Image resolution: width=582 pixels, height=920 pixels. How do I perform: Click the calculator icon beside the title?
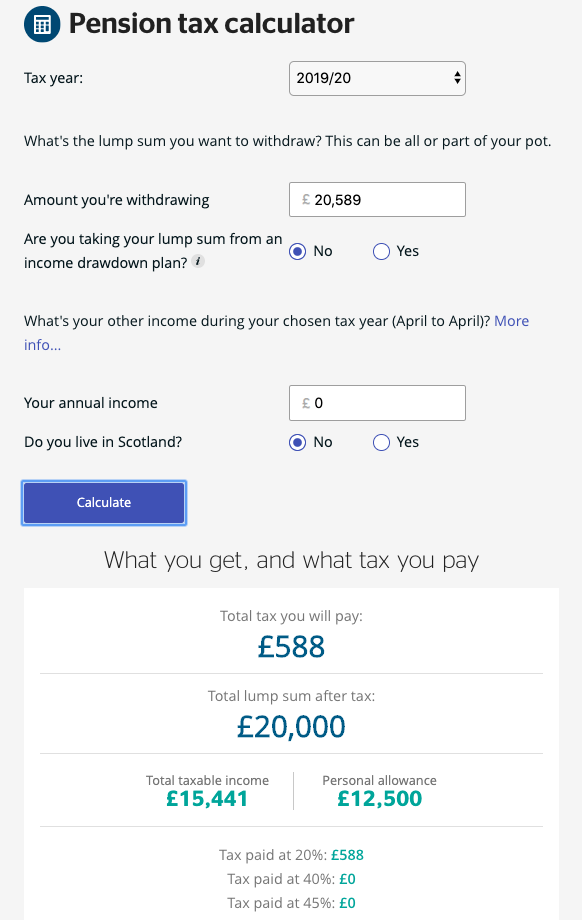click(42, 25)
